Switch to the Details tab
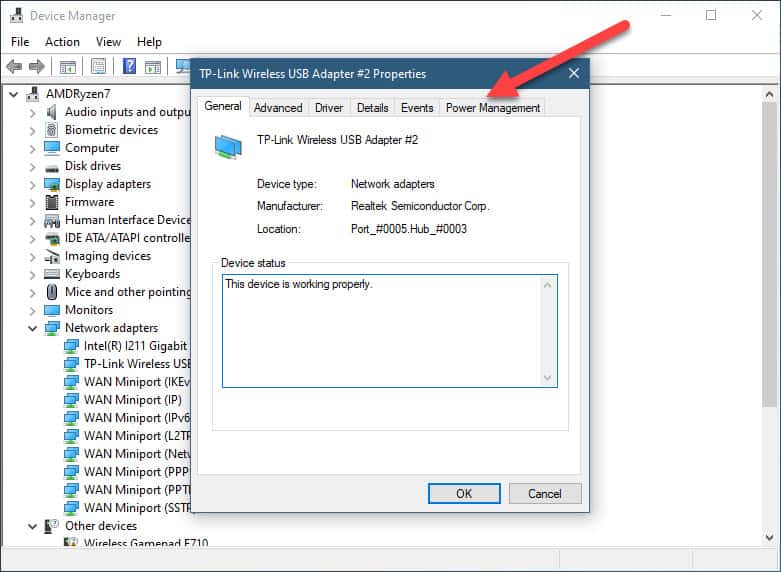 pos(373,108)
